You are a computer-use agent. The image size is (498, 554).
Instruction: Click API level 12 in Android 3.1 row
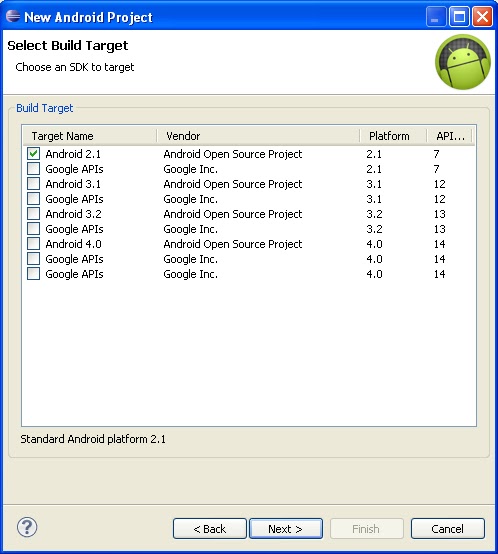click(440, 184)
